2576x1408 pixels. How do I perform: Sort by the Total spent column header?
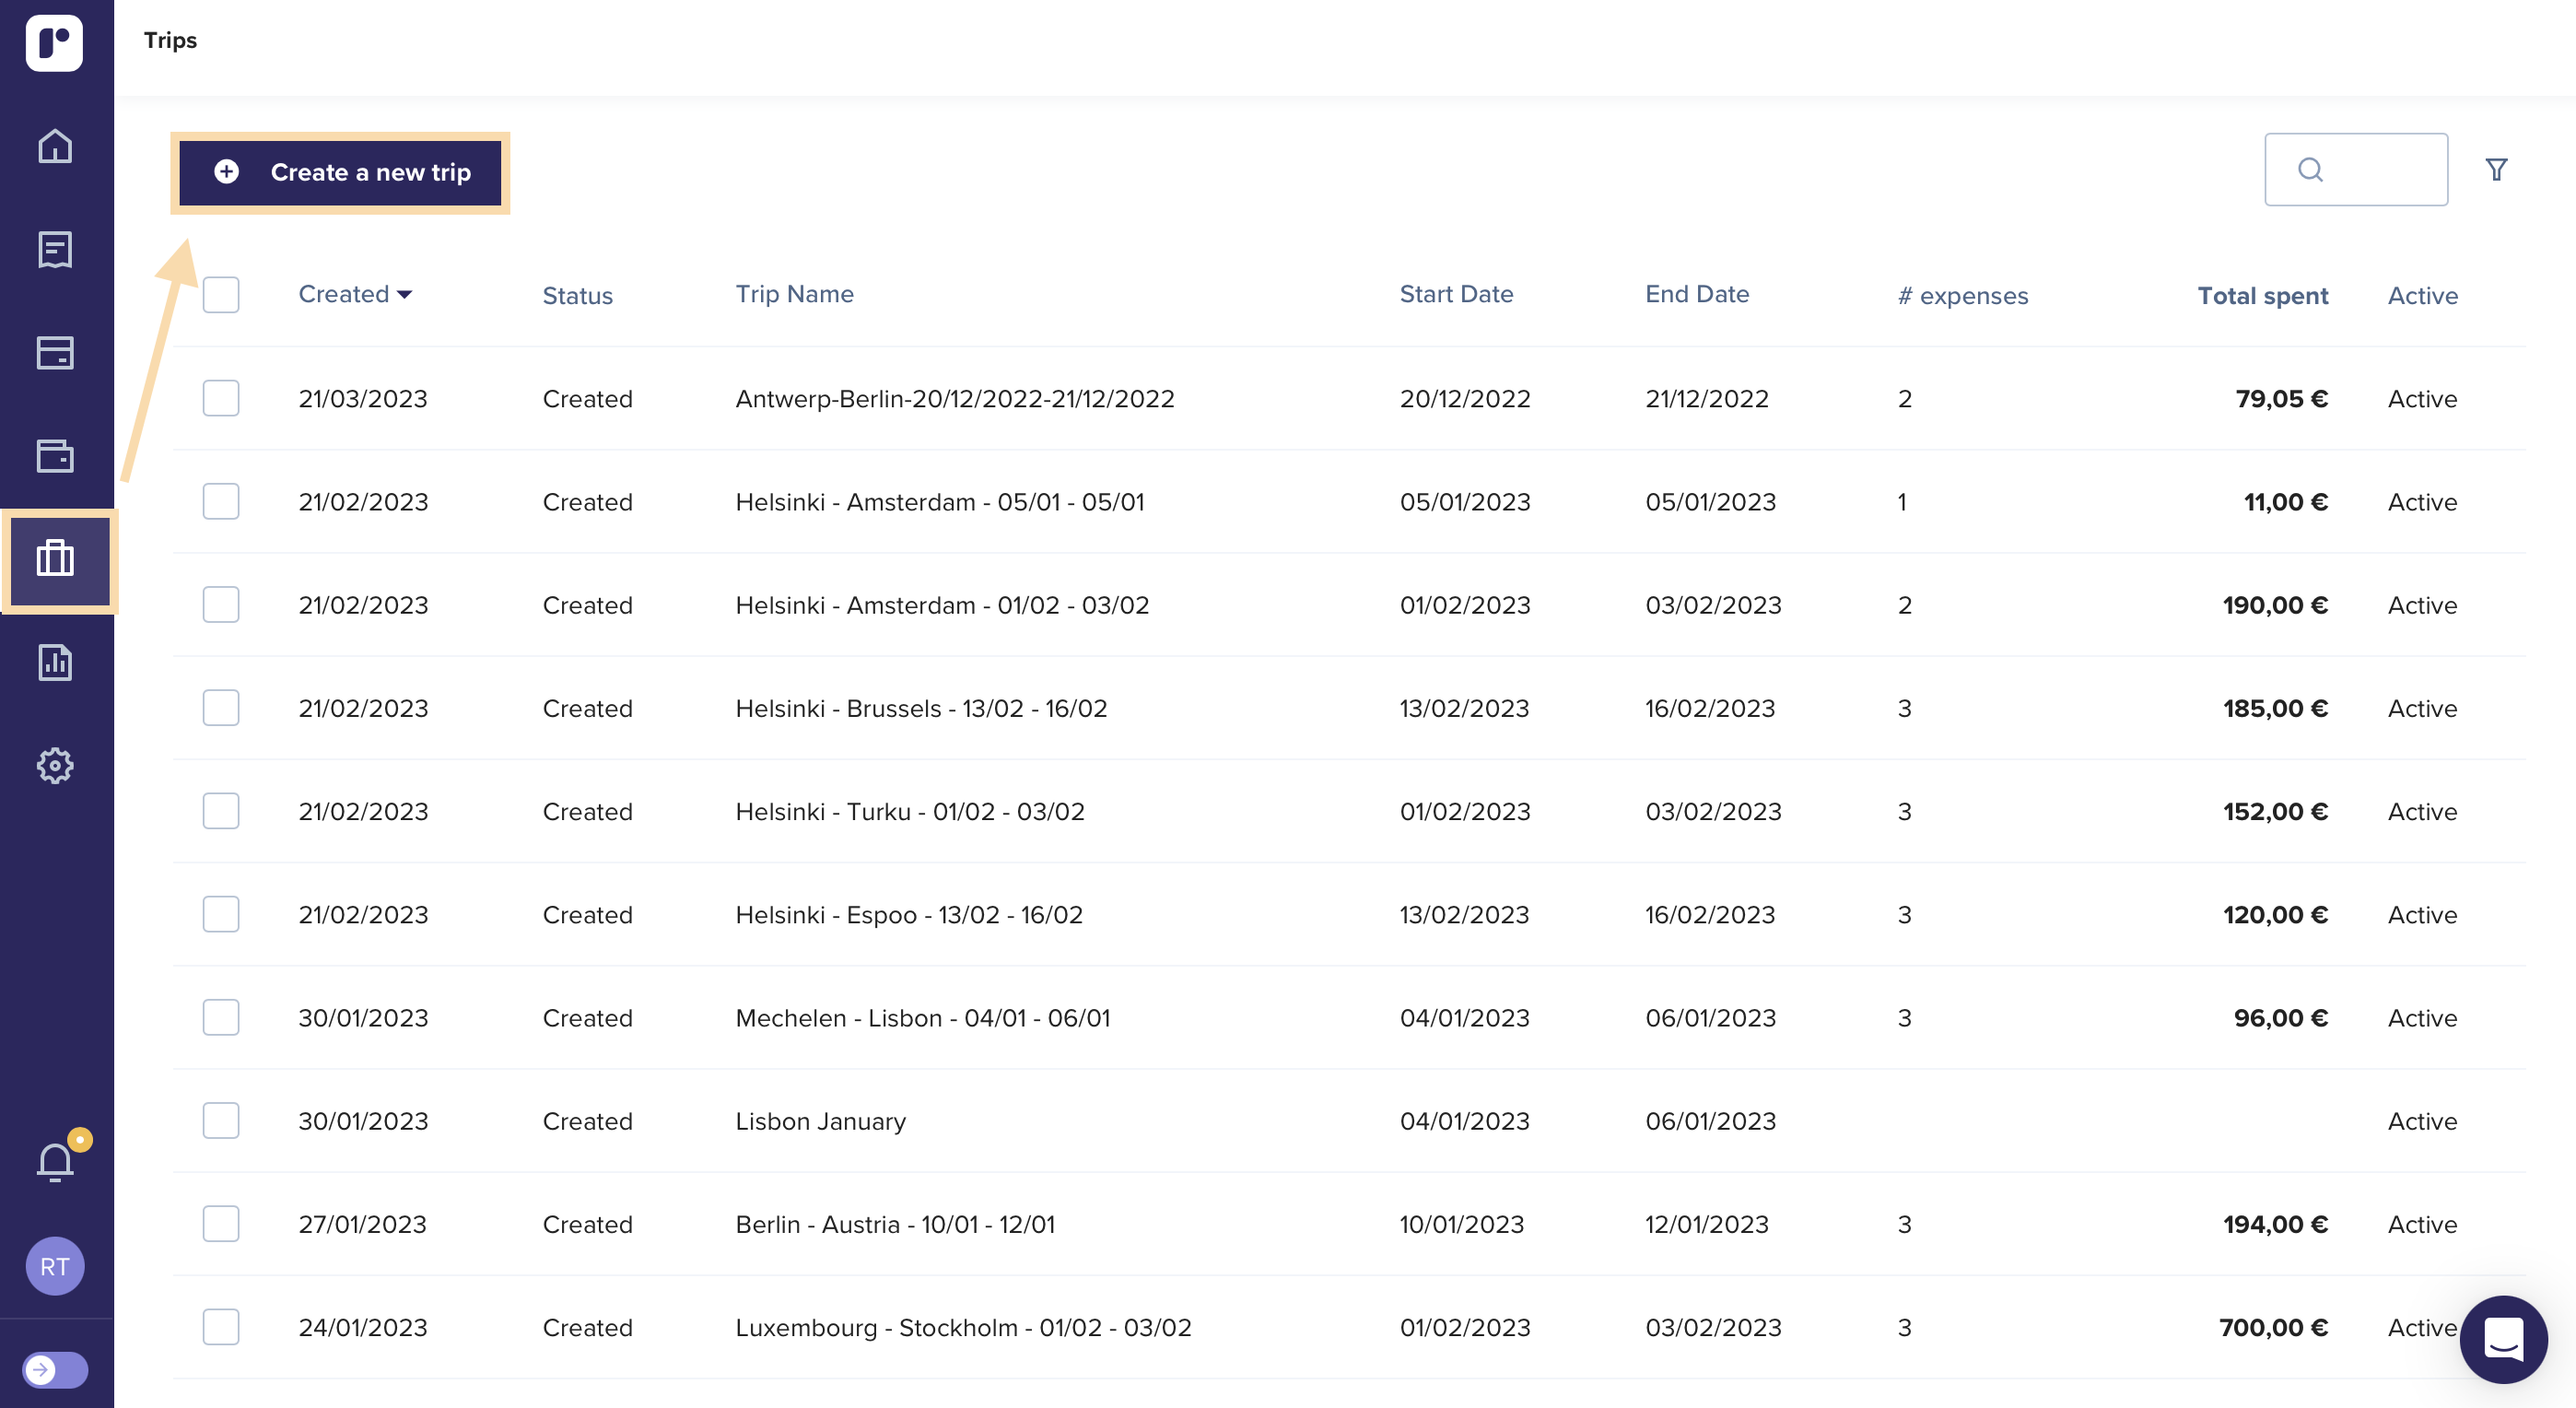(2262, 295)
